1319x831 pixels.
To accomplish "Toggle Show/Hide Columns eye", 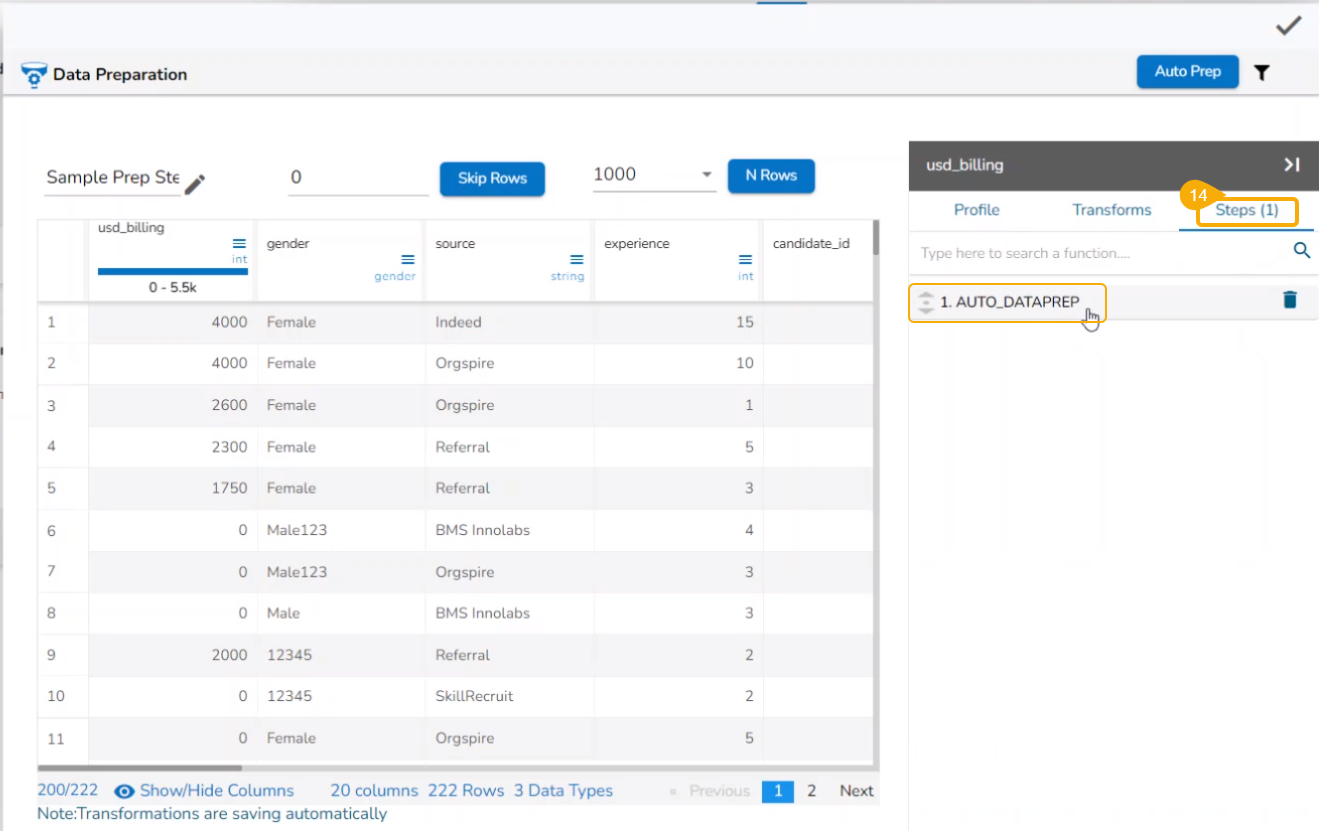I will pos(125,791).
